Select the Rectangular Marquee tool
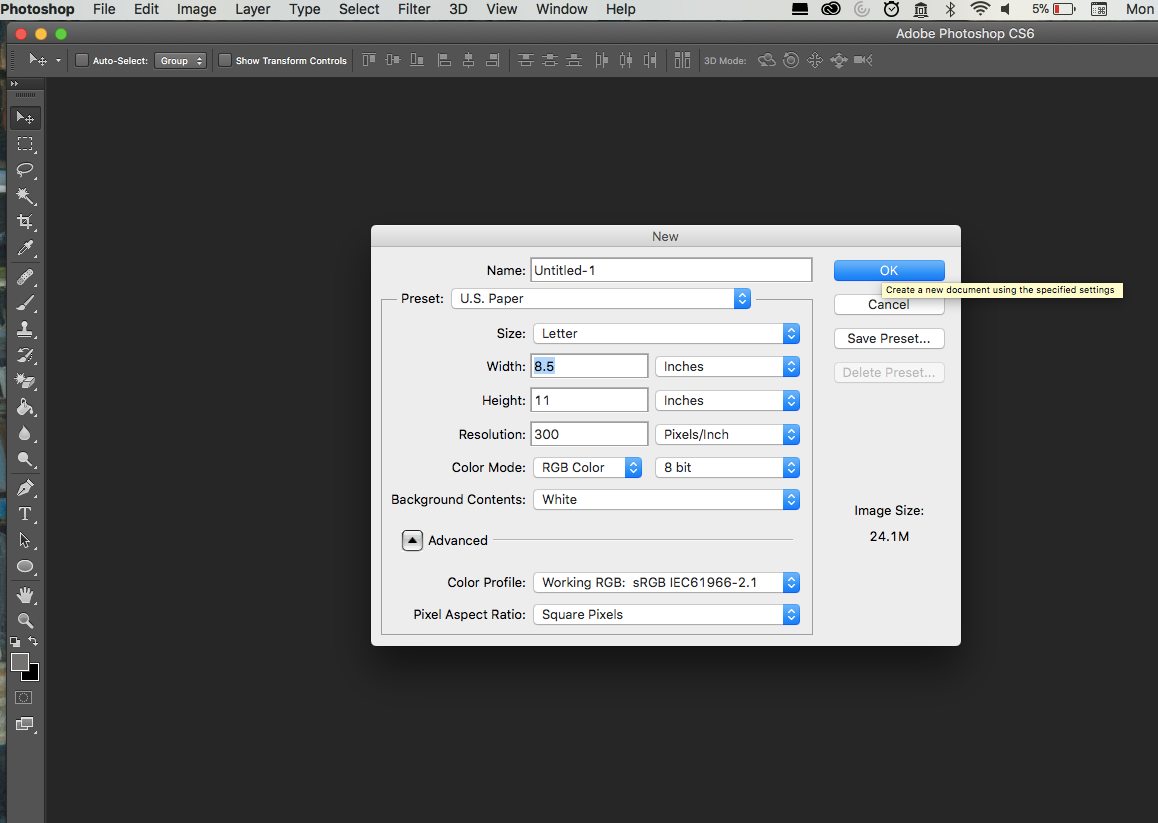 tap(25, 144)
